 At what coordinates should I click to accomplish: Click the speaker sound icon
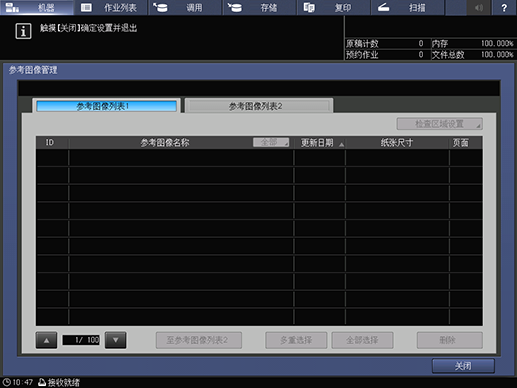(479, 7)
